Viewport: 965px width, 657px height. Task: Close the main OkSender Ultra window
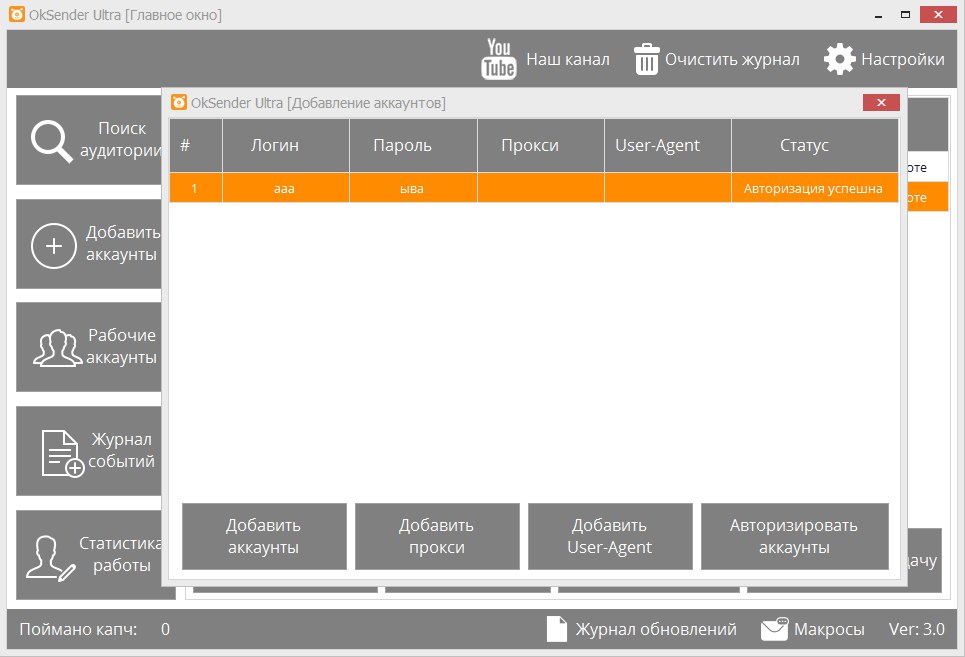pos(938,14)
